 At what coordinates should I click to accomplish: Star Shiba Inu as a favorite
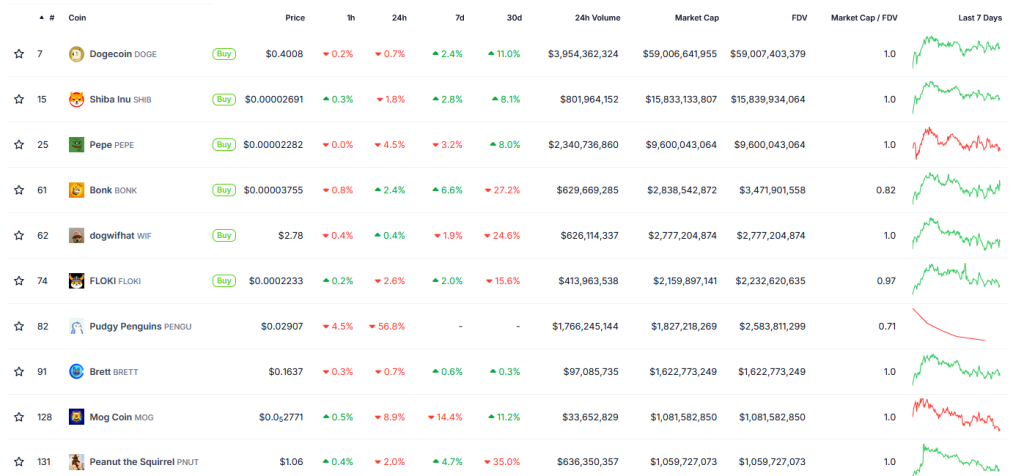click(19, 99)
